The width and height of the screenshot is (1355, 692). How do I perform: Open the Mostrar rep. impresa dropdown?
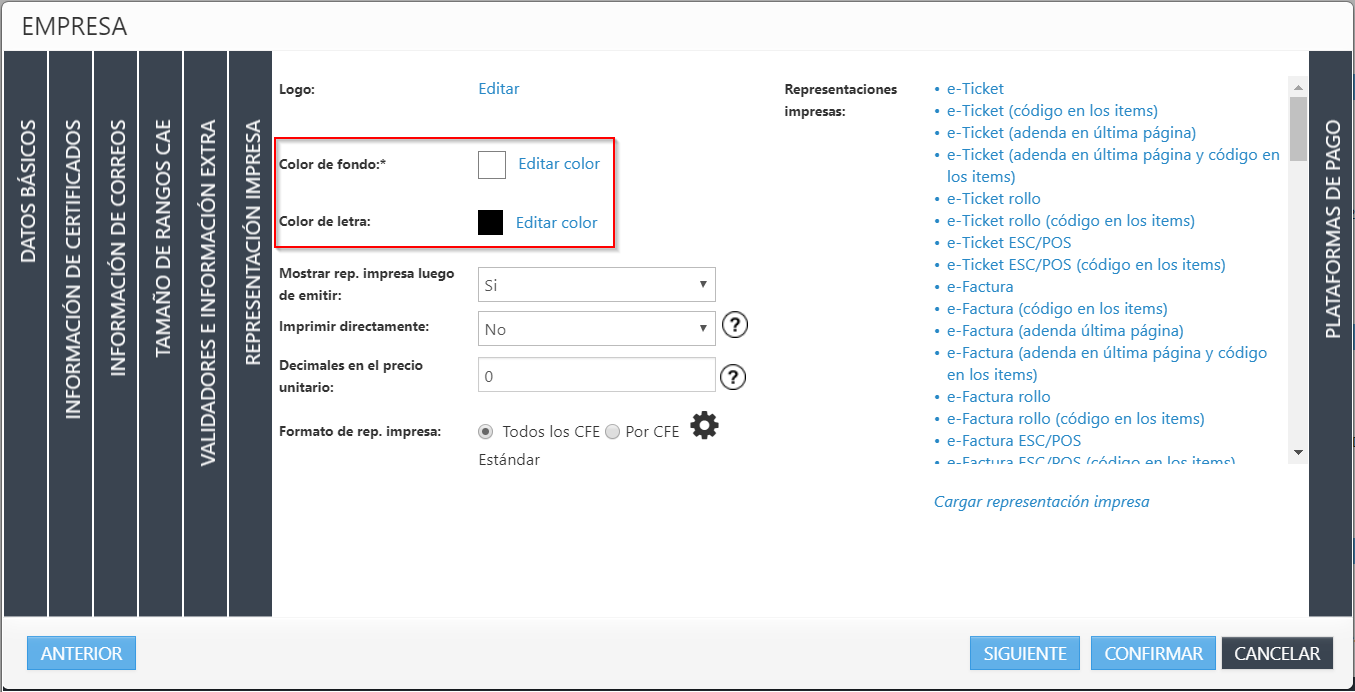point(596,285)
